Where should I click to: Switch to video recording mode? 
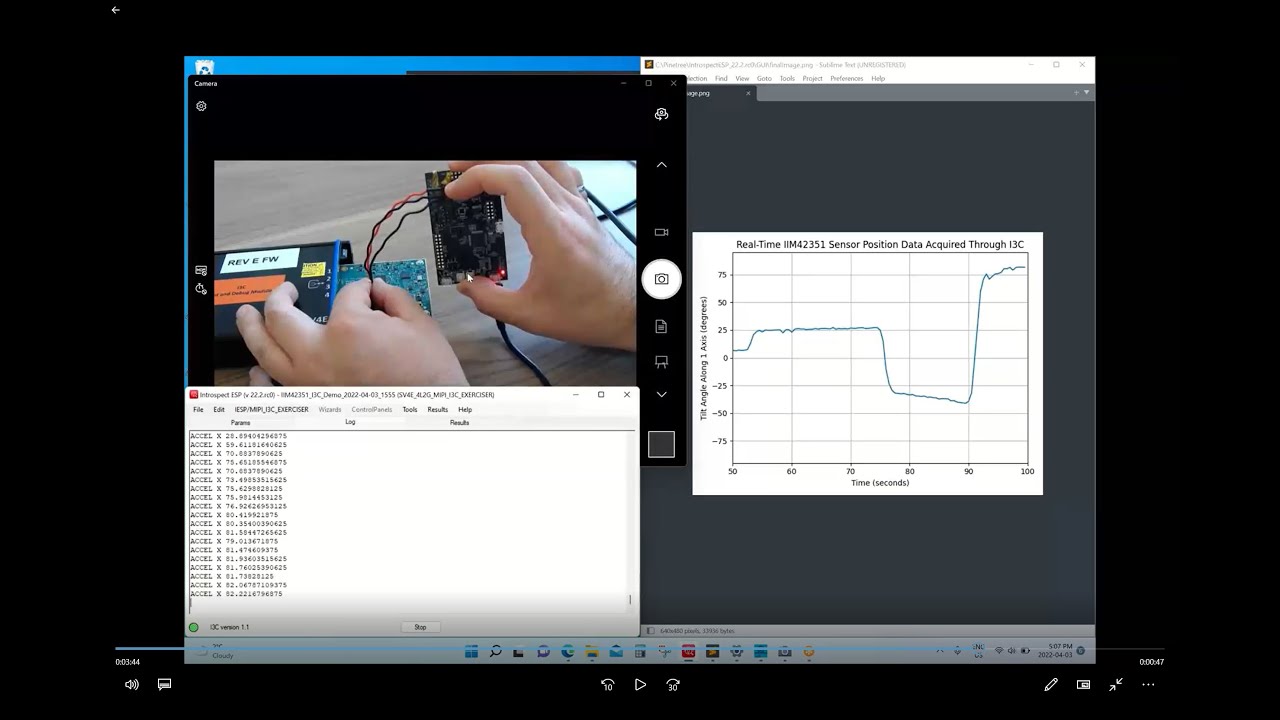[661, 232]
